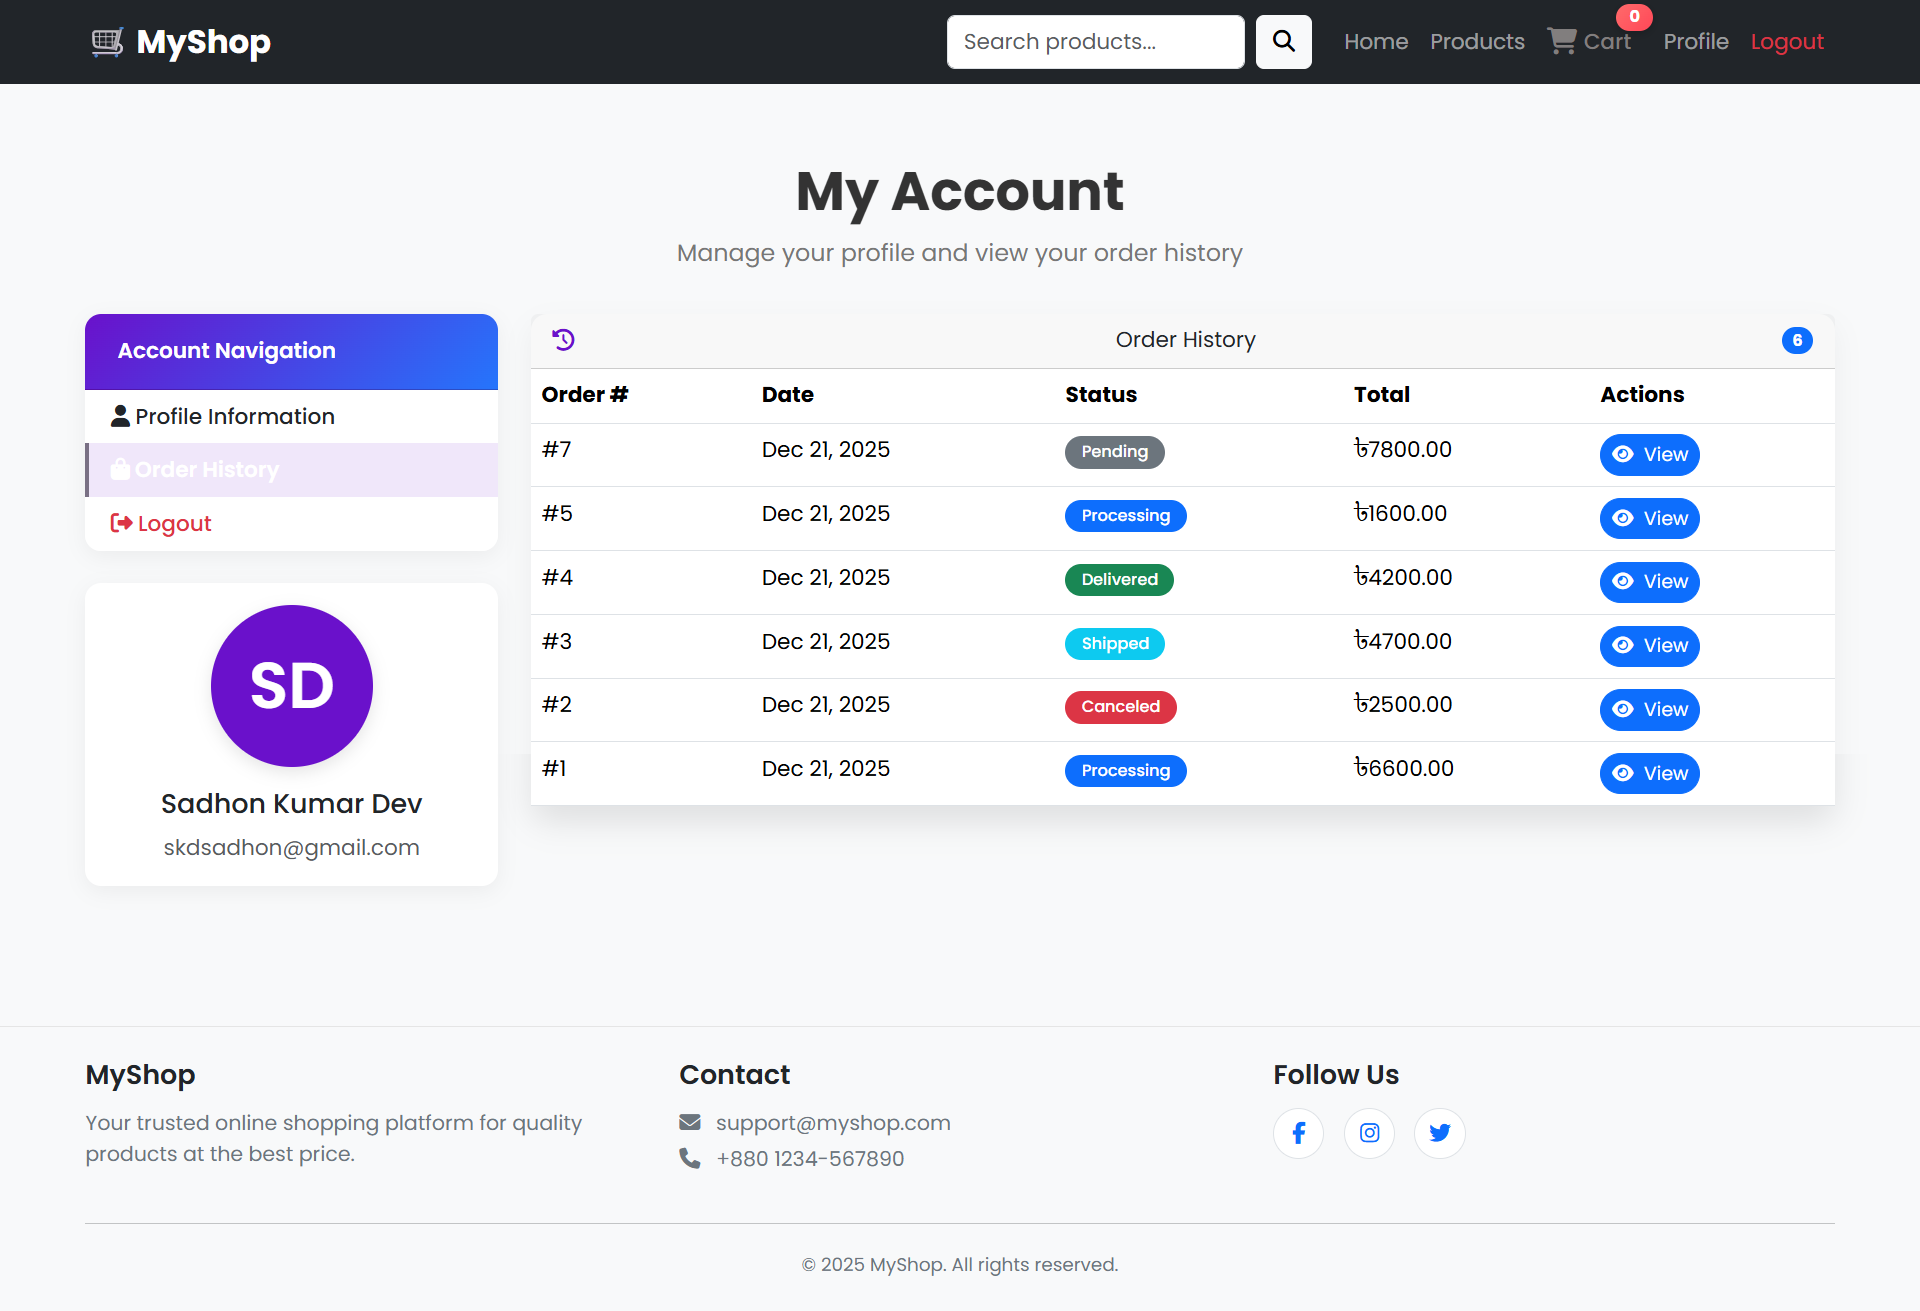Open MyShop's Twitter icon
This screenshot has height=1311, width=1920.
tap(1440, 1133)
